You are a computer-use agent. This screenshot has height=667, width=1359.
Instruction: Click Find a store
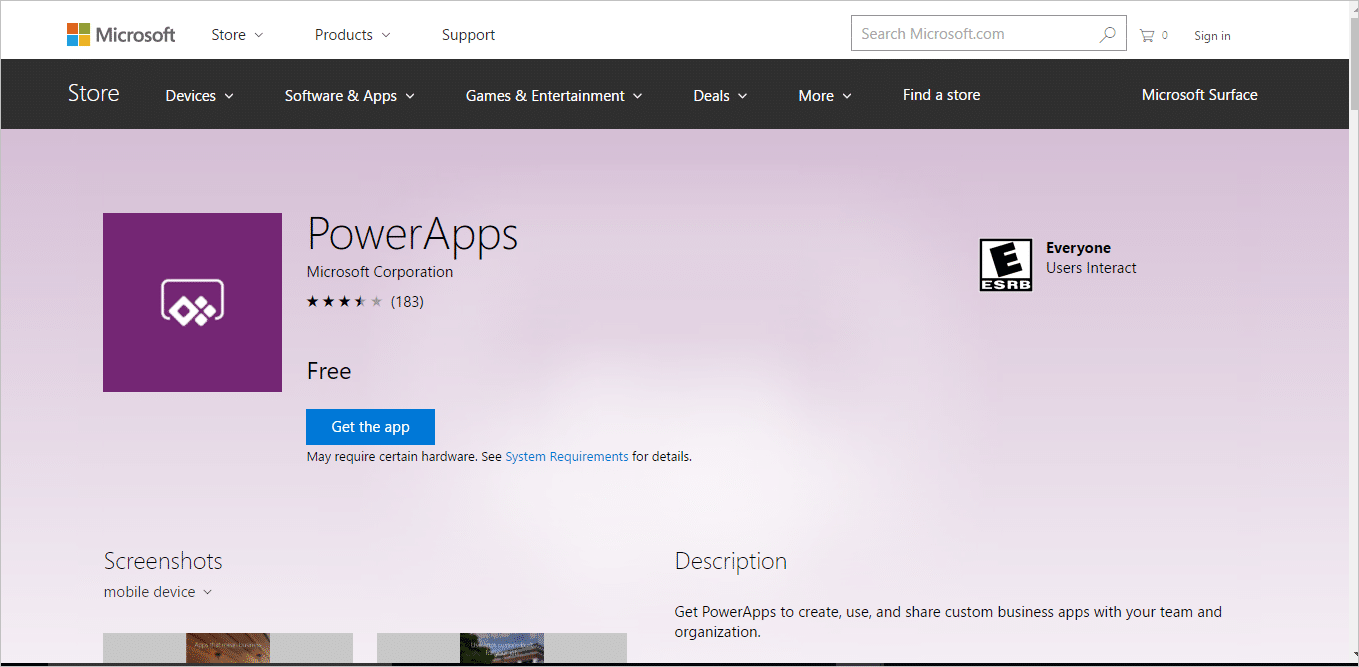(941, 95)
